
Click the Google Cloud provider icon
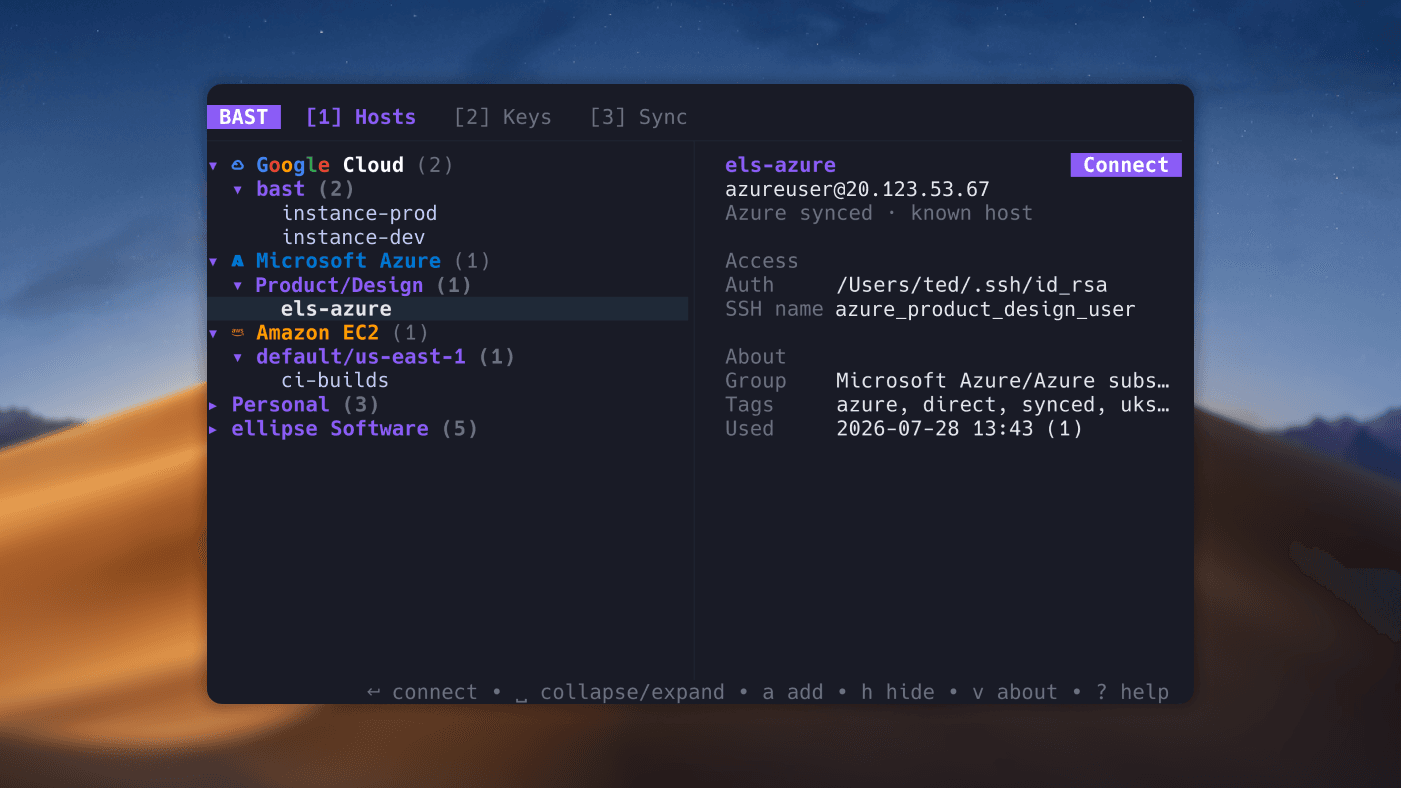238,165
